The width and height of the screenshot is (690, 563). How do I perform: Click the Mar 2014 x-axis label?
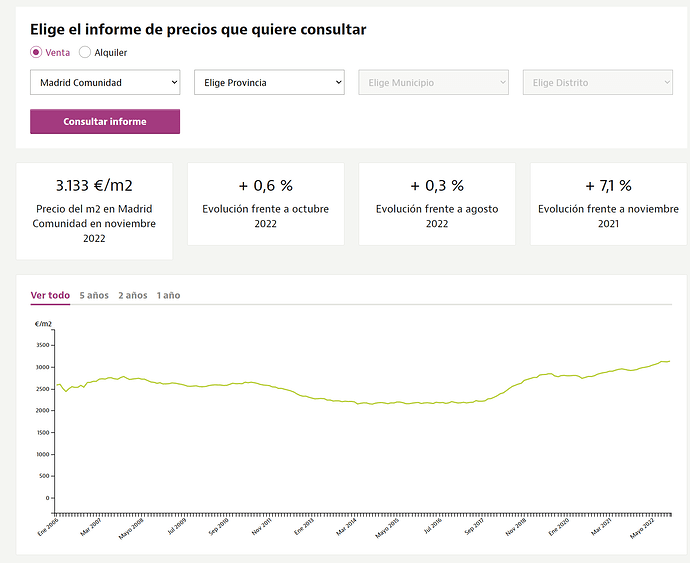tap(348, 526)
